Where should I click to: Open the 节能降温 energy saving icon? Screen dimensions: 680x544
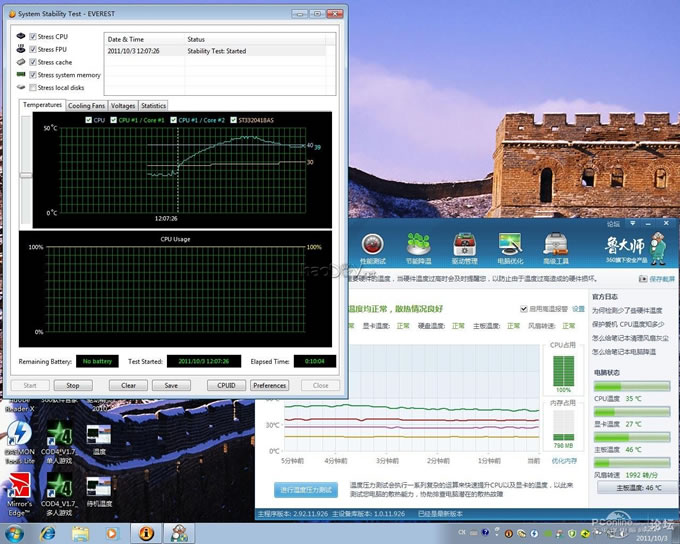click(419, 245)
